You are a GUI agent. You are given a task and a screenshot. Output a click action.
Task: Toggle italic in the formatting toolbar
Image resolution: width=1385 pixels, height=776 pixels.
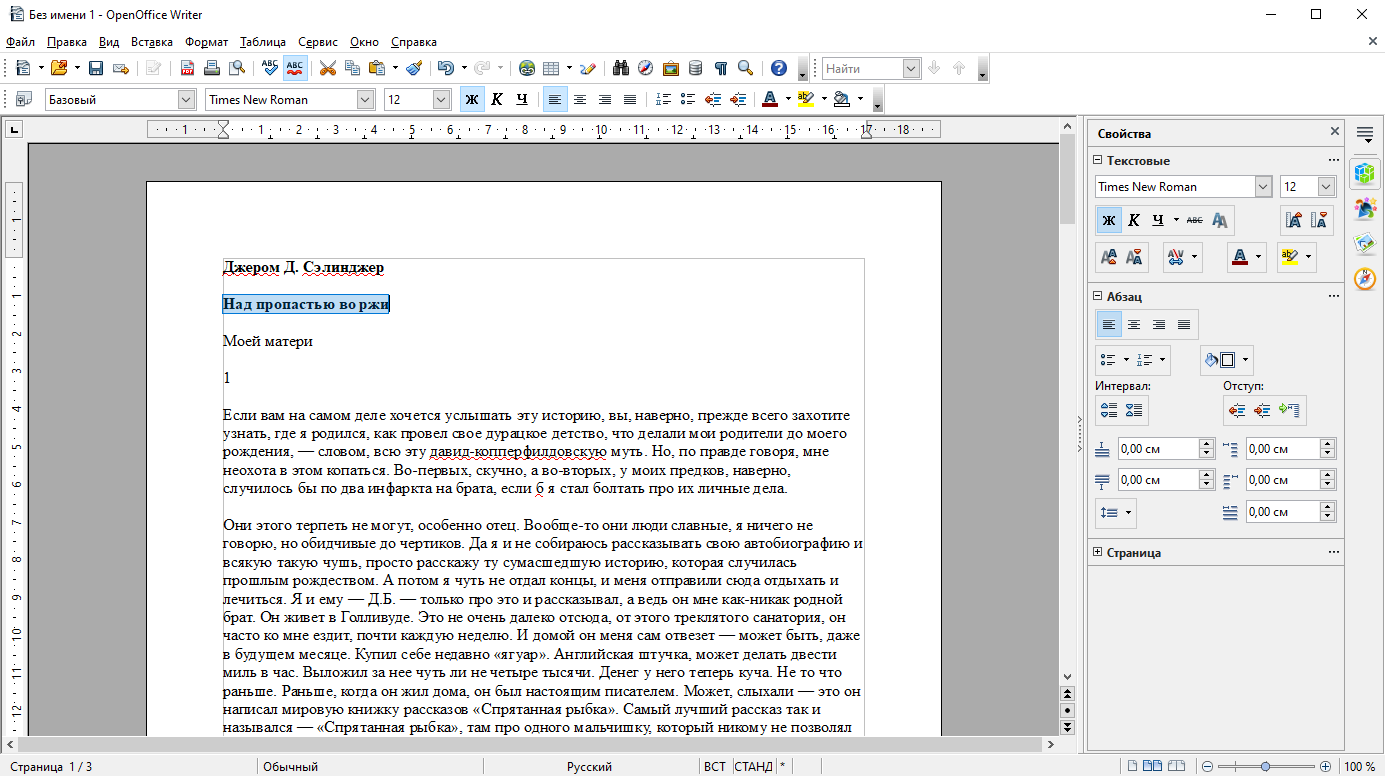(497, 99)
